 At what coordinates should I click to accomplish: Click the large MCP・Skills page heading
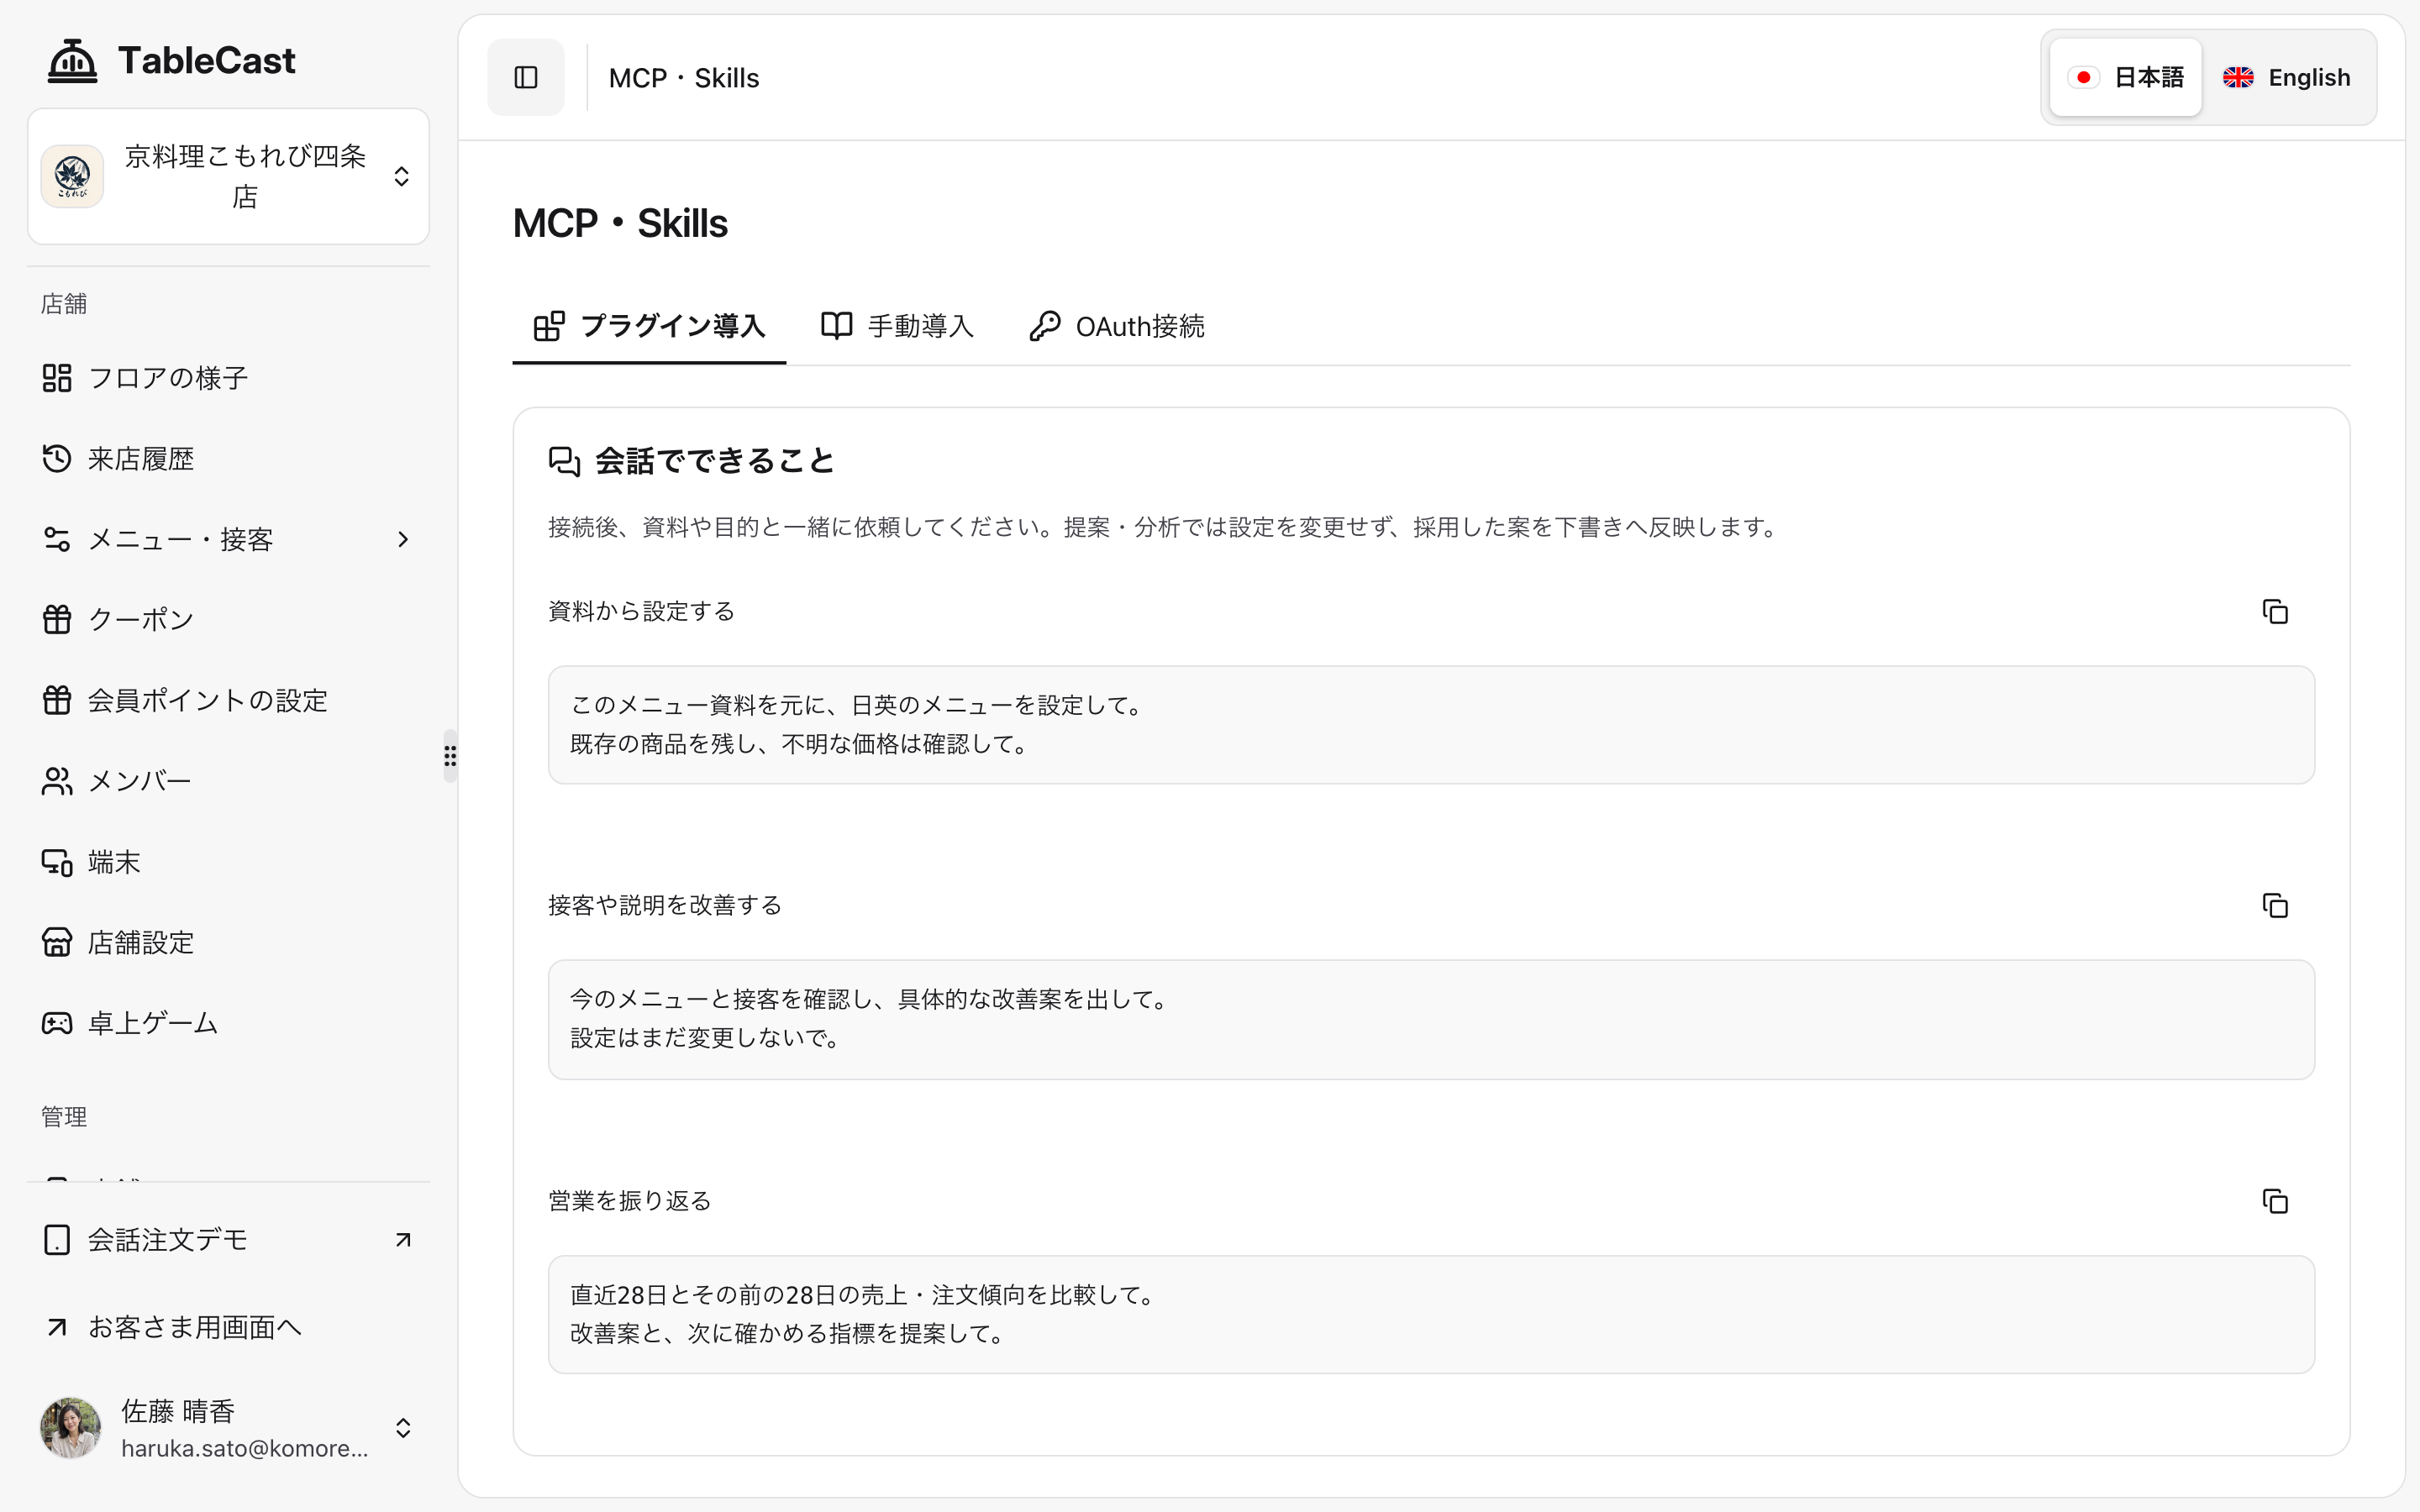click(x=620, y=223)
